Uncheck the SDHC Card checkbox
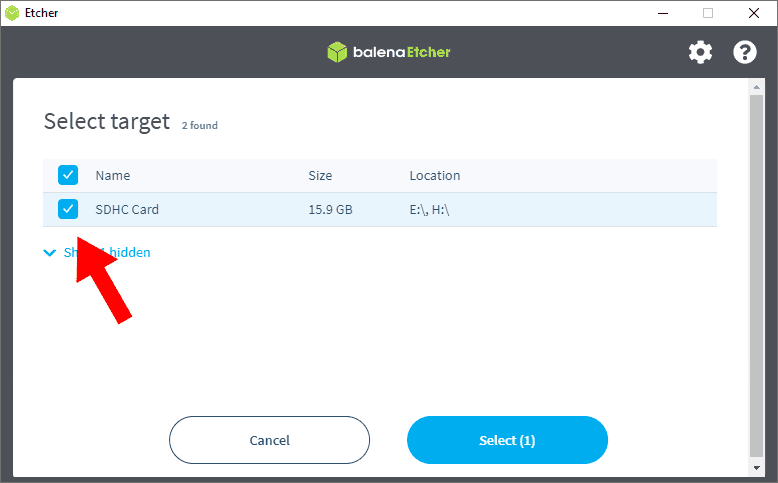 pos(68,209)
